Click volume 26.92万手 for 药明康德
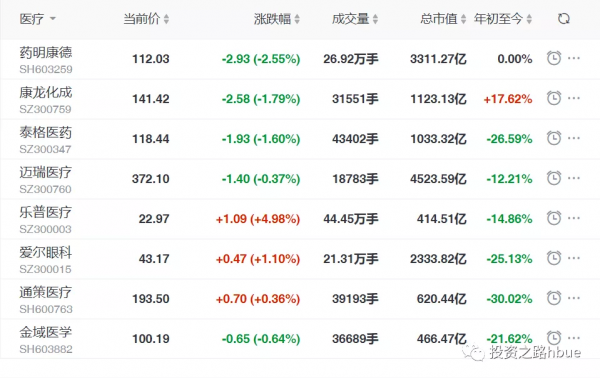The image size is (600, 378). click(351, 59)
